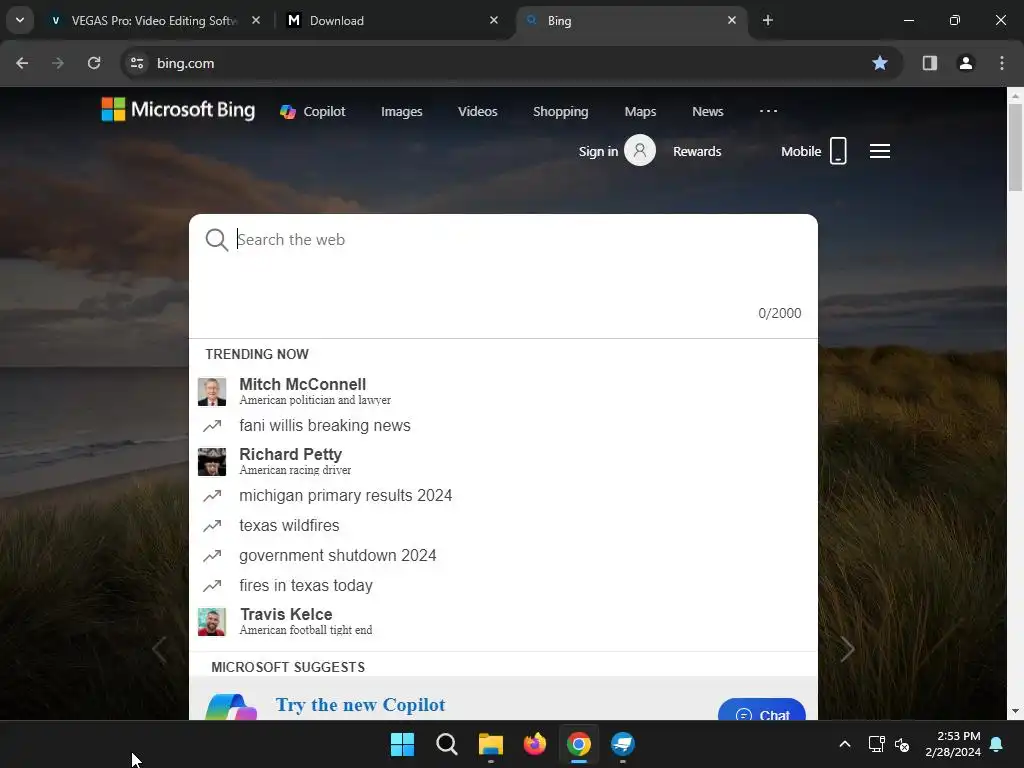Open Chrome three-dot menu
The height and width of the screenshot is (768, 1024).
[x=1001, y=63]
